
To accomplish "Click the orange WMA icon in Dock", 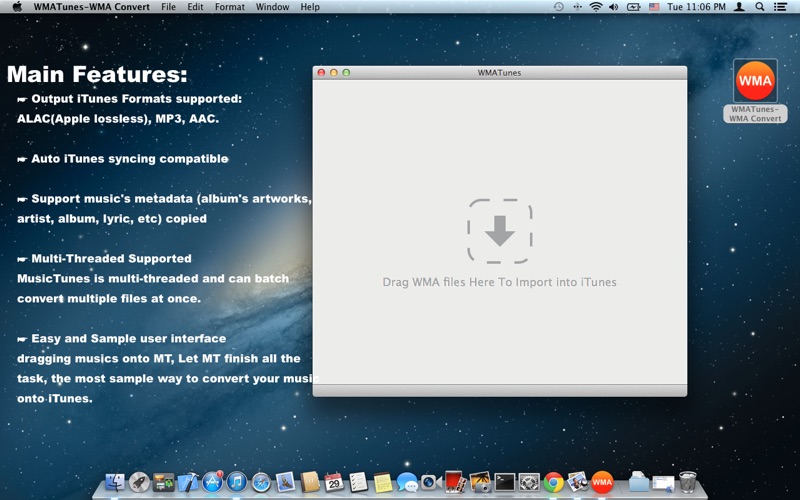I will click(x=602, y=482).
